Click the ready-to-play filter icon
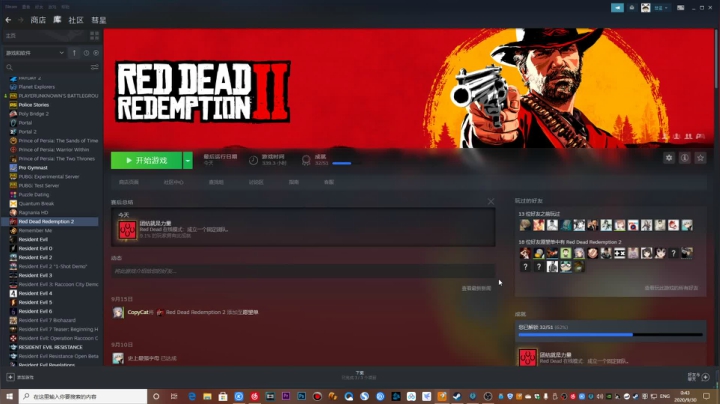The height and width of the screenshot is (404, 720). (96, 53)
